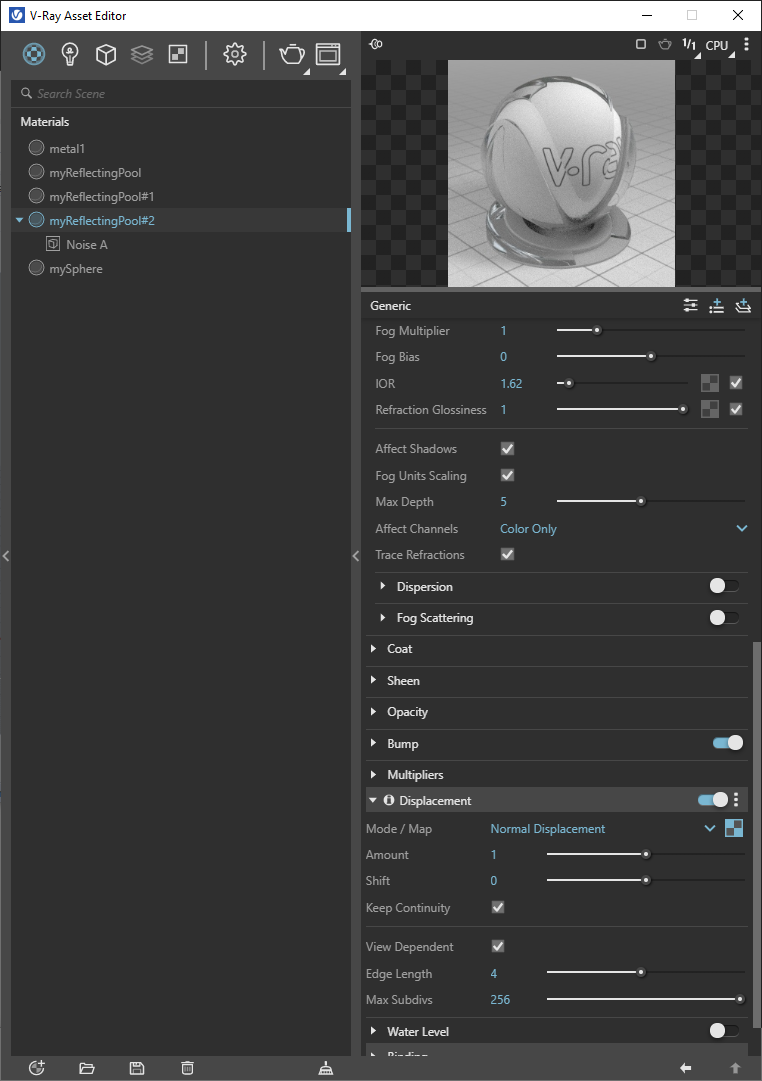762x1081 pixels.
Task: Expand the Coat section
Action: click(373, 648)
